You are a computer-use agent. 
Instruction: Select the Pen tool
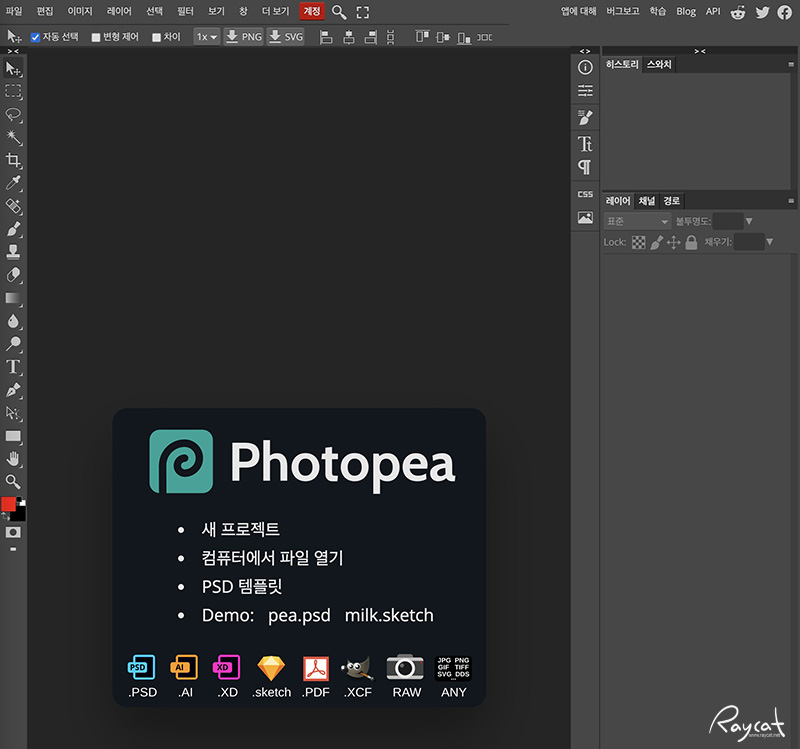(13, 390)
